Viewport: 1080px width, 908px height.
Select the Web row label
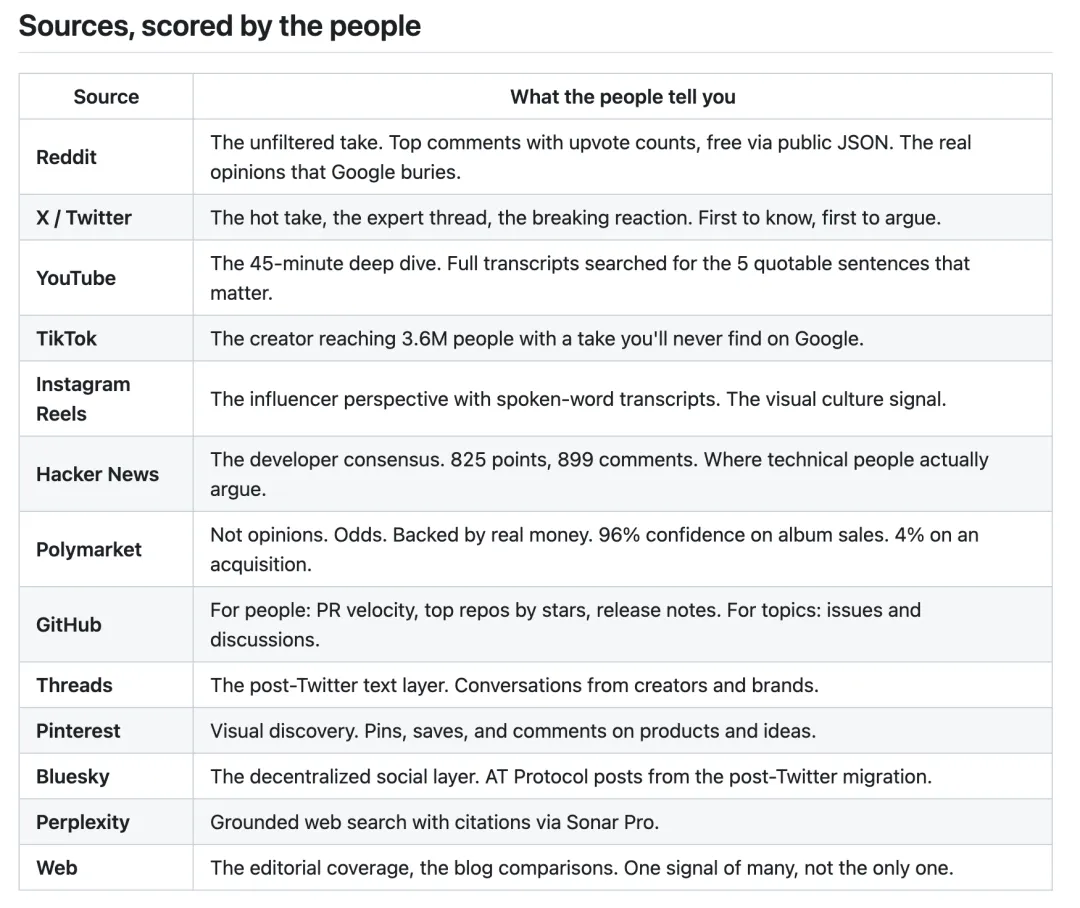click(x=56, y=867)
